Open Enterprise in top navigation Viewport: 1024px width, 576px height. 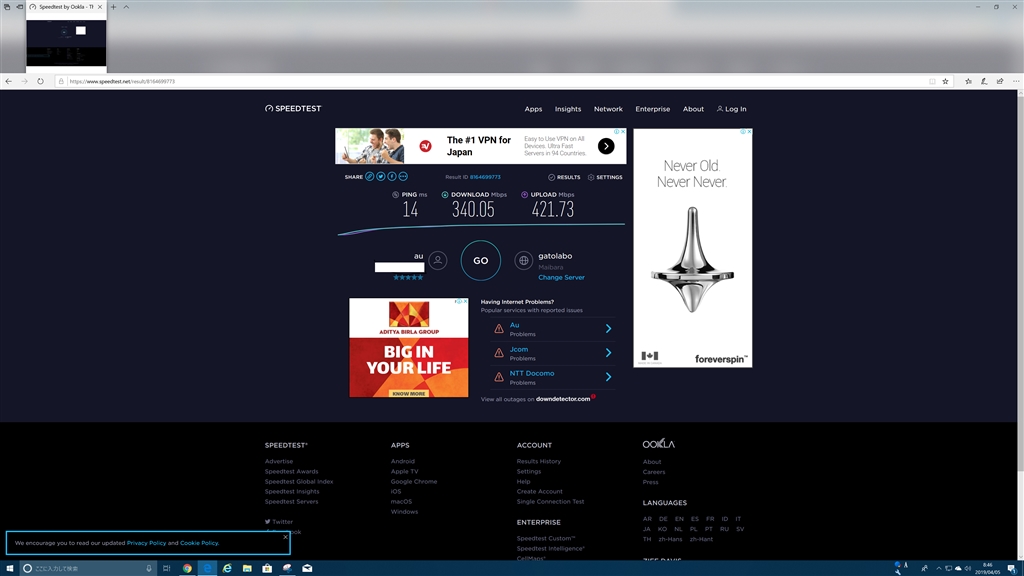pyautogui.click(x=652, y=109)
